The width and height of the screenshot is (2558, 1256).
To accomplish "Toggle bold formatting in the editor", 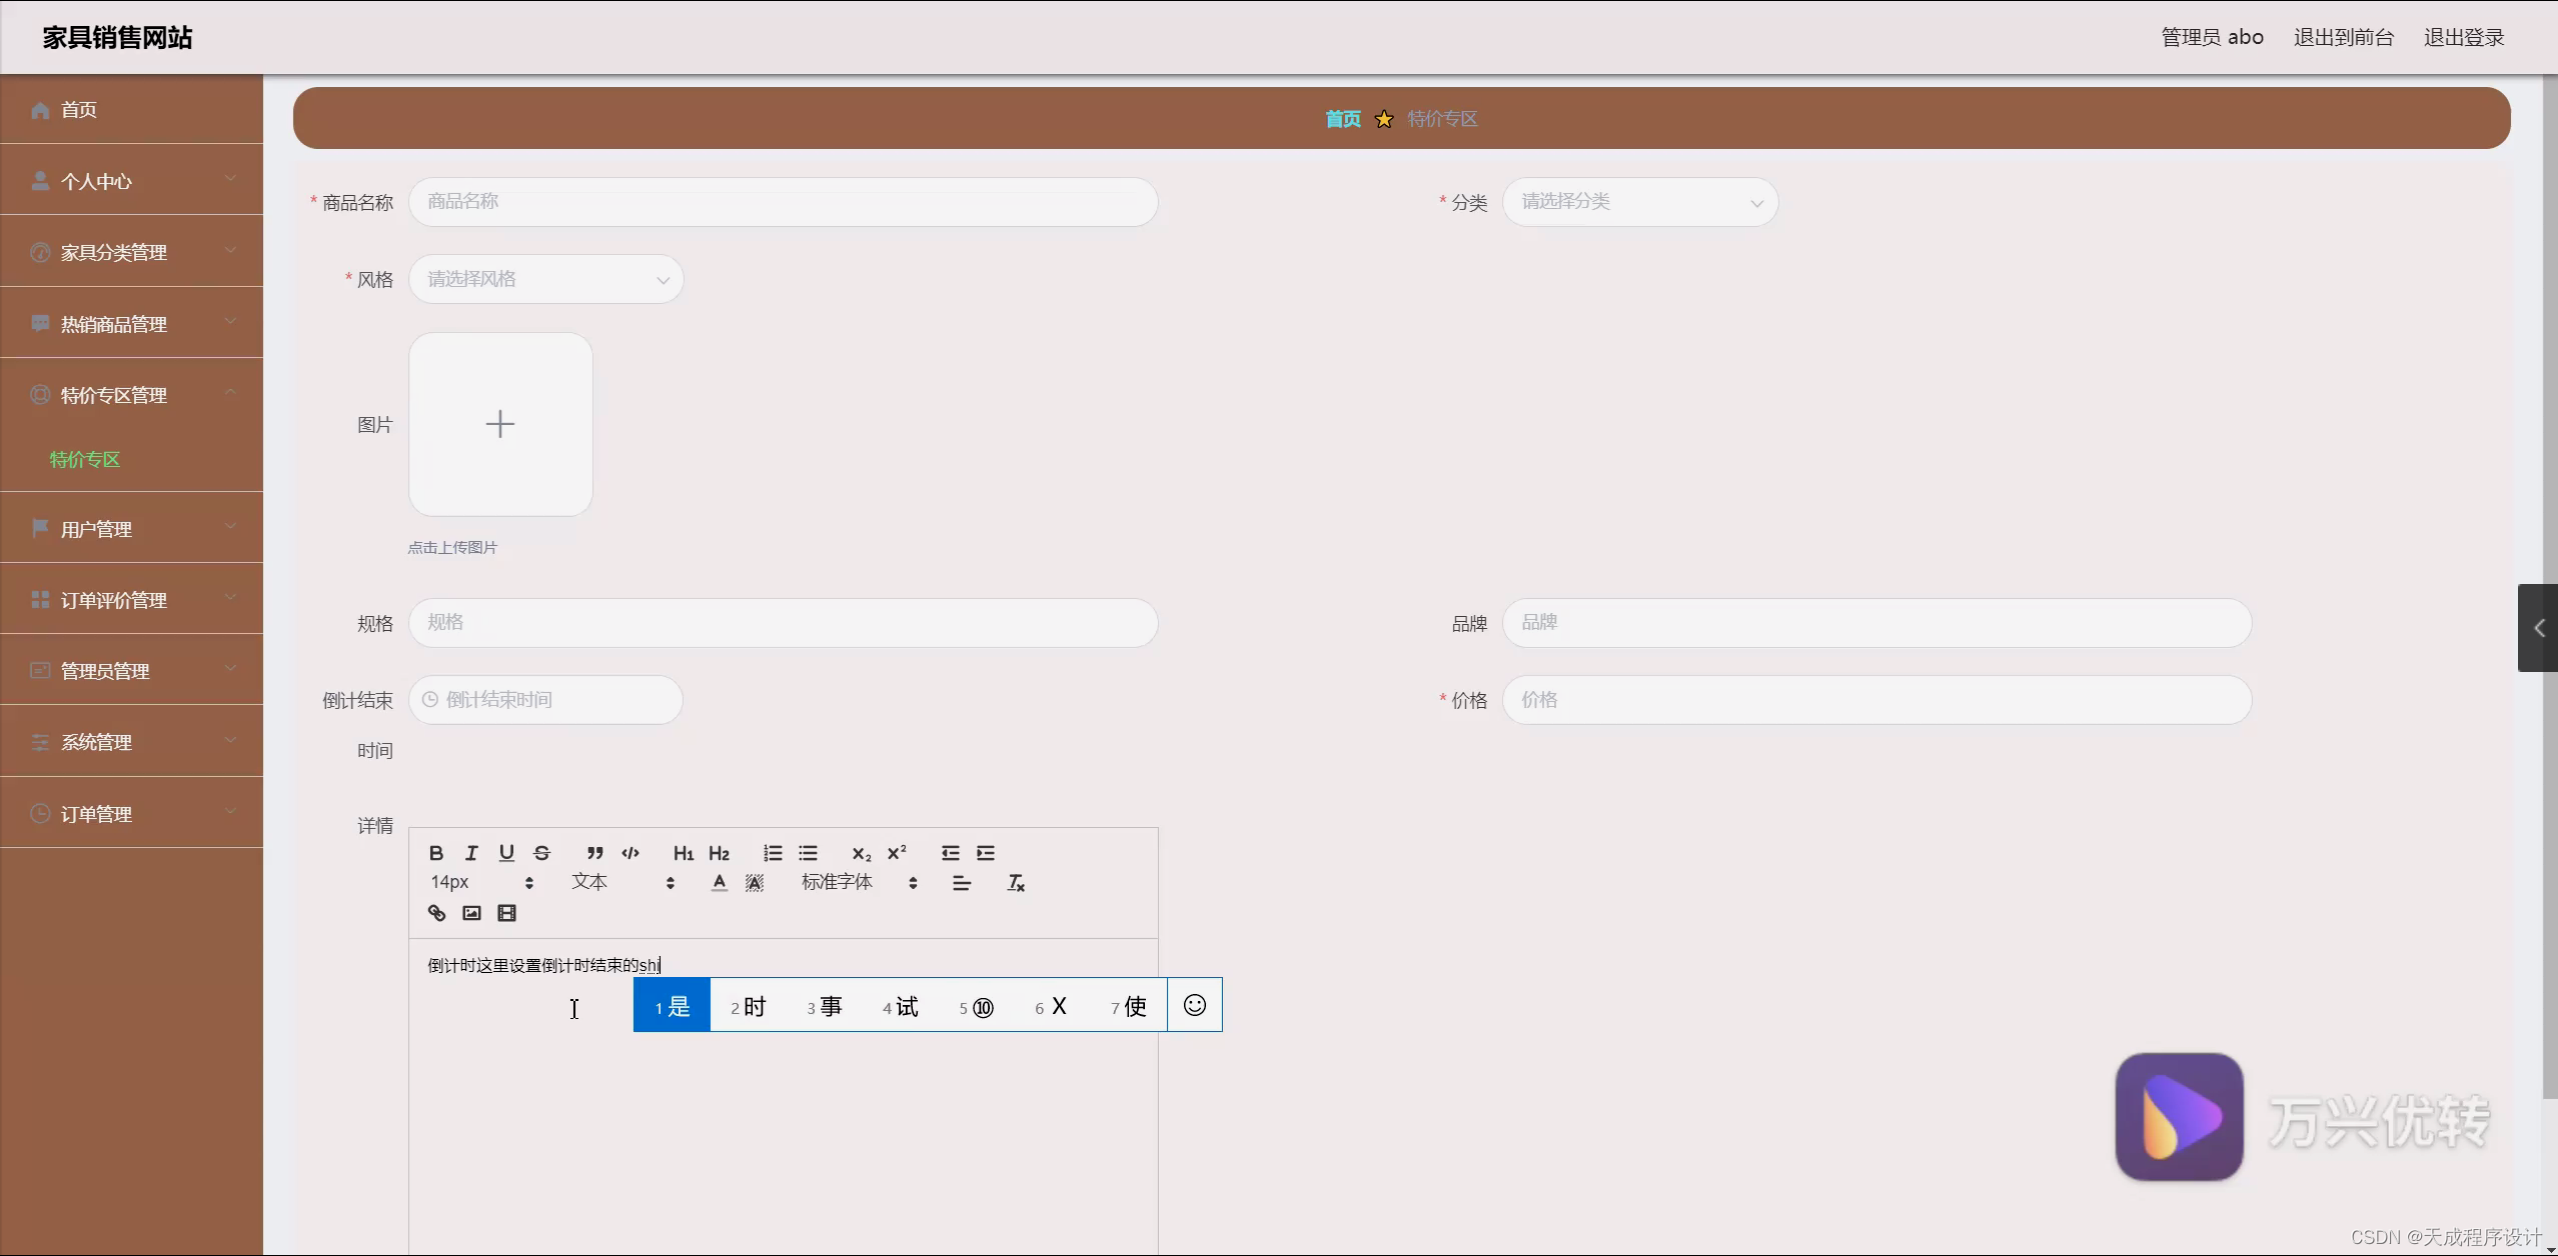I will (436, 853).
